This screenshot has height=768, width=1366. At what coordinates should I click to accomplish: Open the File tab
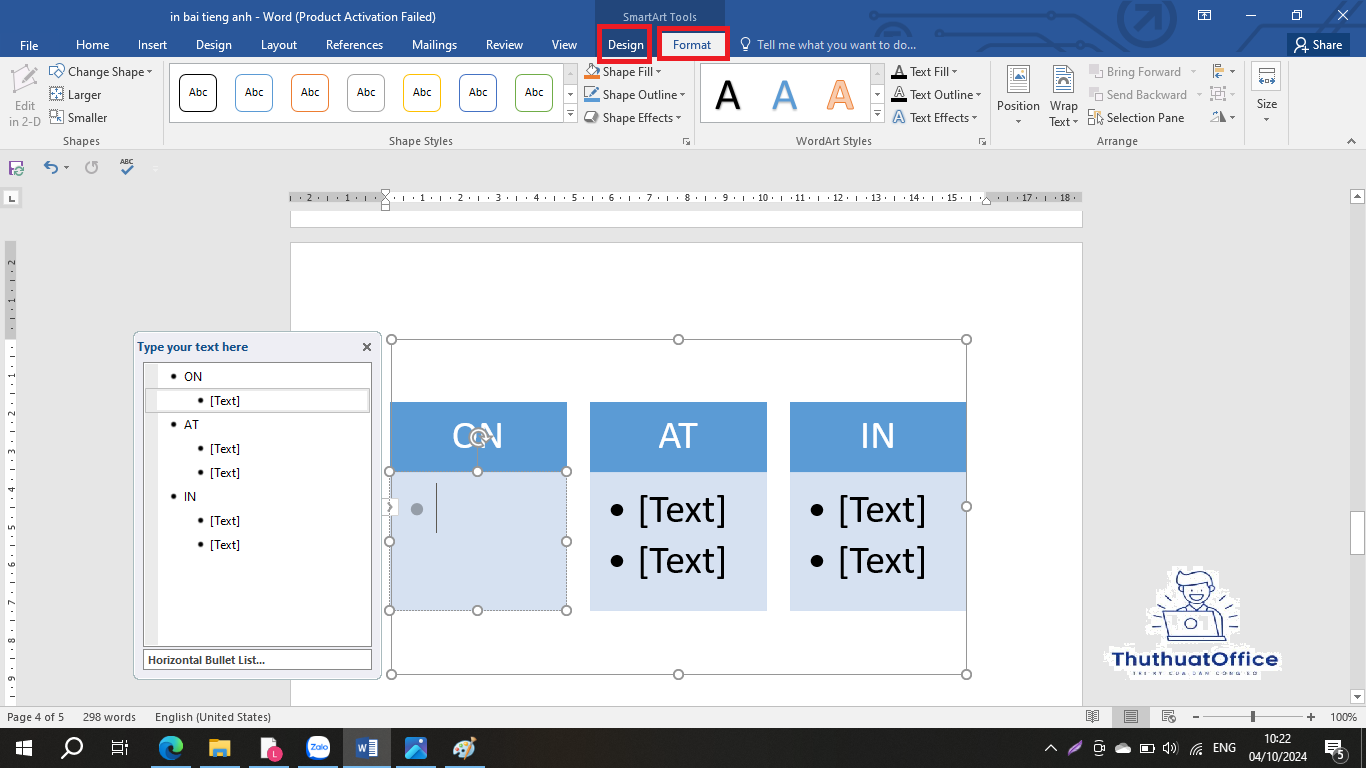click(x=29, y=45)
